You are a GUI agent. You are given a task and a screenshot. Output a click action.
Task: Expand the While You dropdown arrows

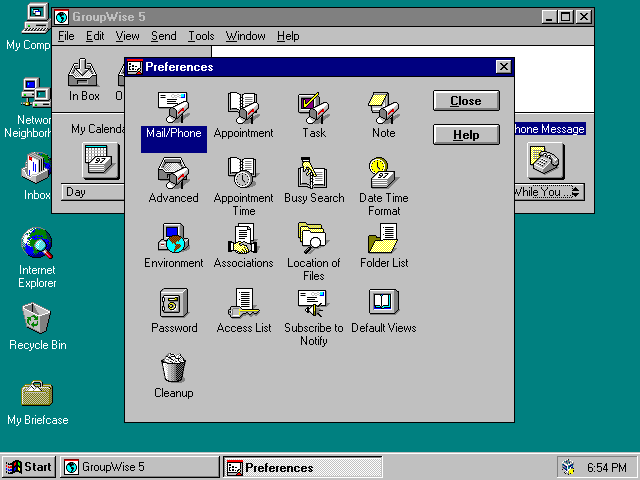576,192
